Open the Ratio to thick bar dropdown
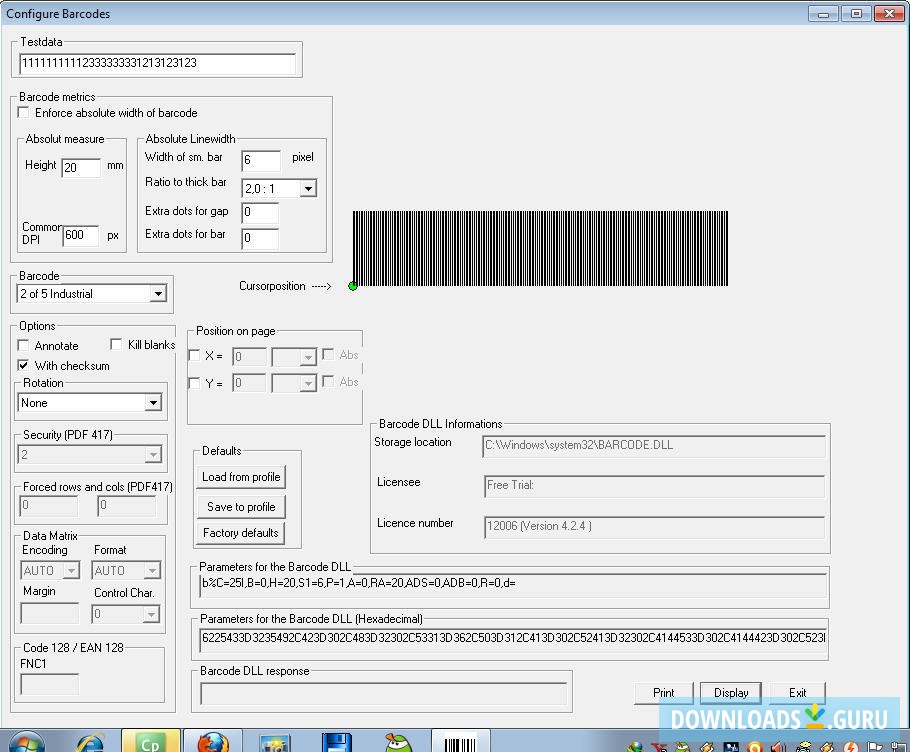The image size is (910, 752). click(307, 188)
